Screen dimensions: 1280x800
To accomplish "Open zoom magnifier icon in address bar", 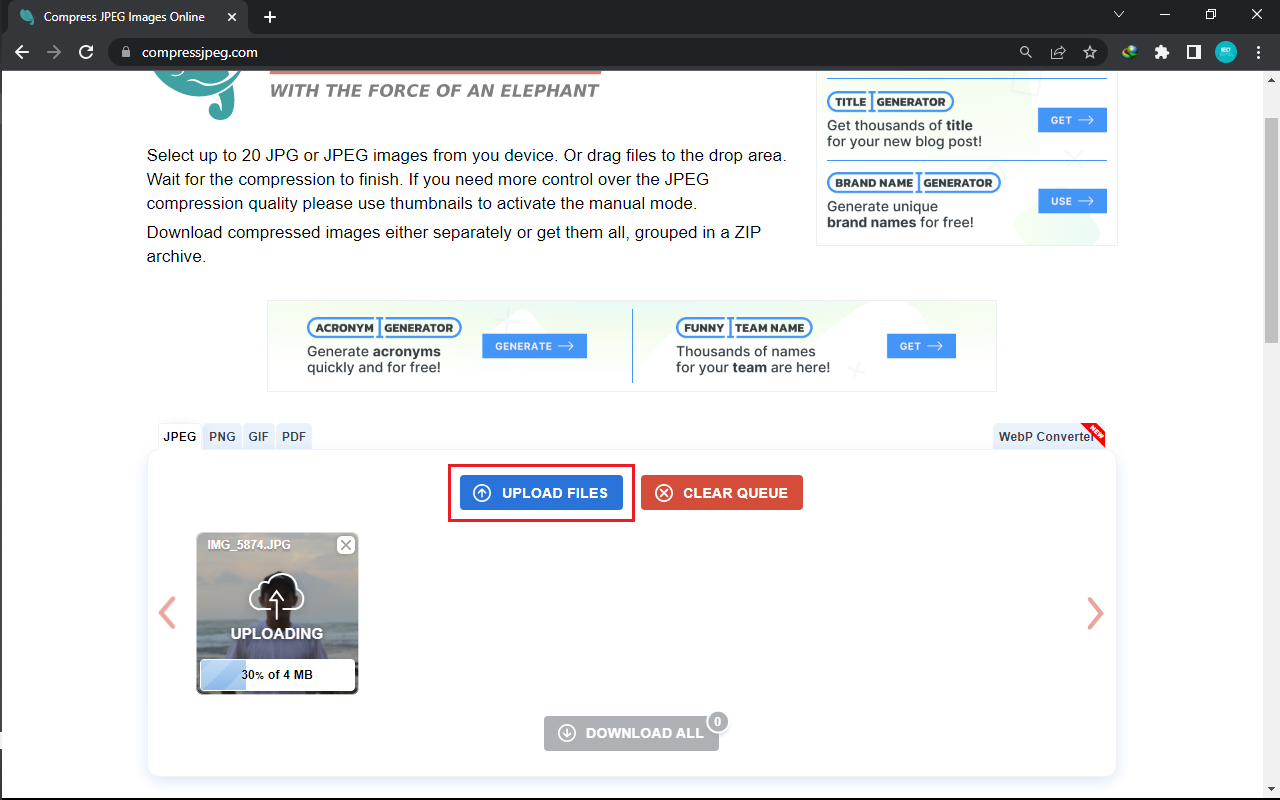I will click(1025, 52).
